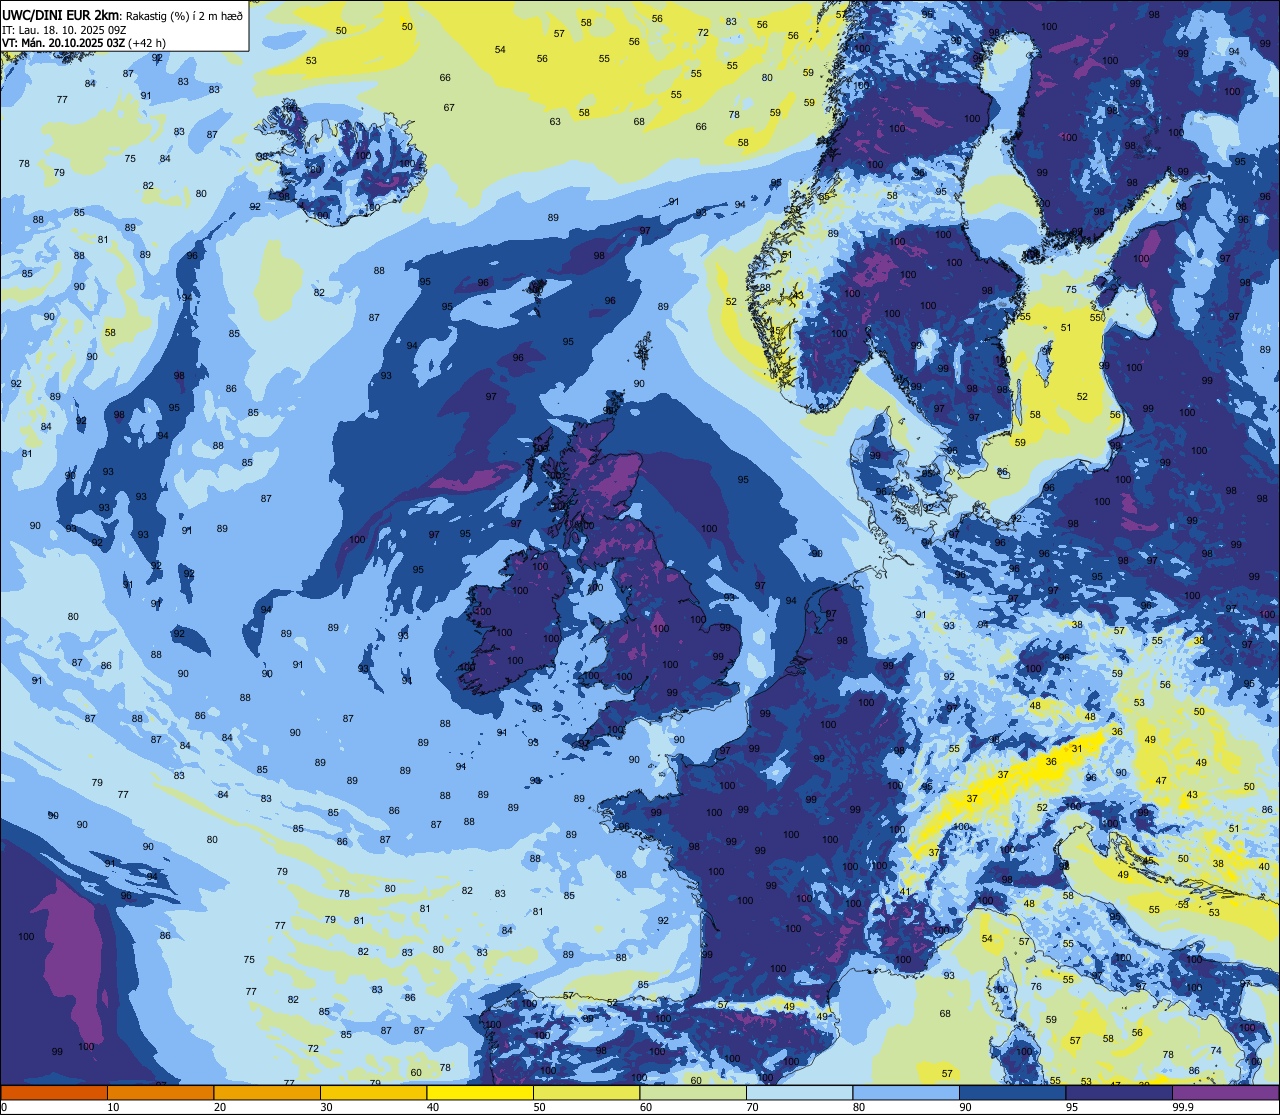
Task: Click the 20–30 amber legend swatch
Action: coord(267,1092)
